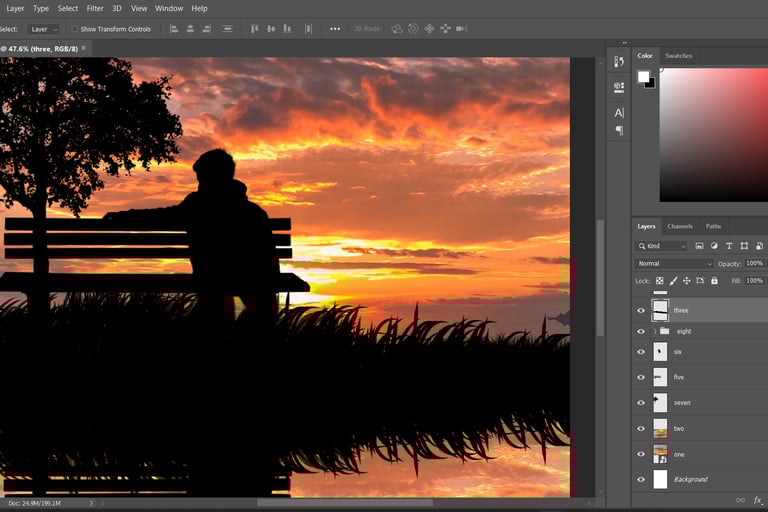The width and height of the screenshot is (768, 512).
Task: Switch to the Swatches tab
Action: 678,56
